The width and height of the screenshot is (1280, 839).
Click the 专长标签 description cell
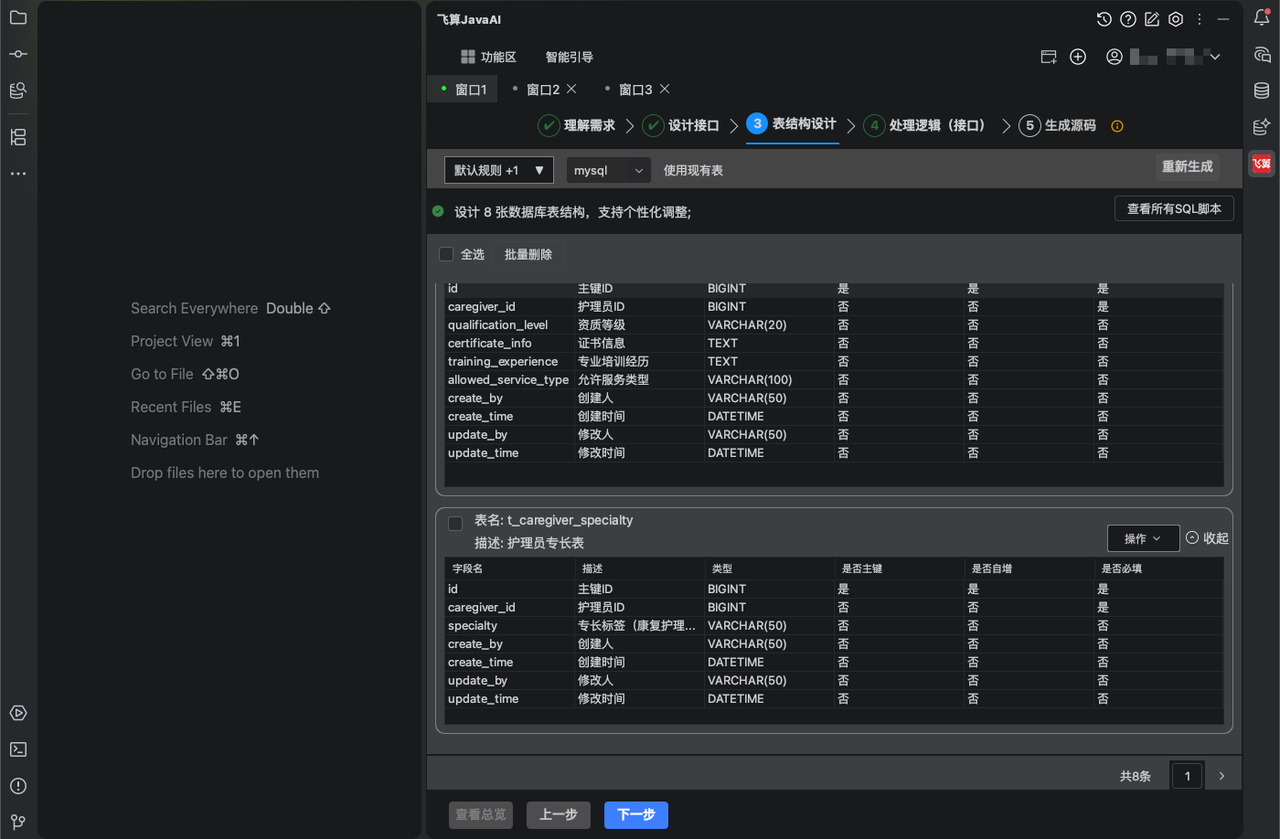638,626
